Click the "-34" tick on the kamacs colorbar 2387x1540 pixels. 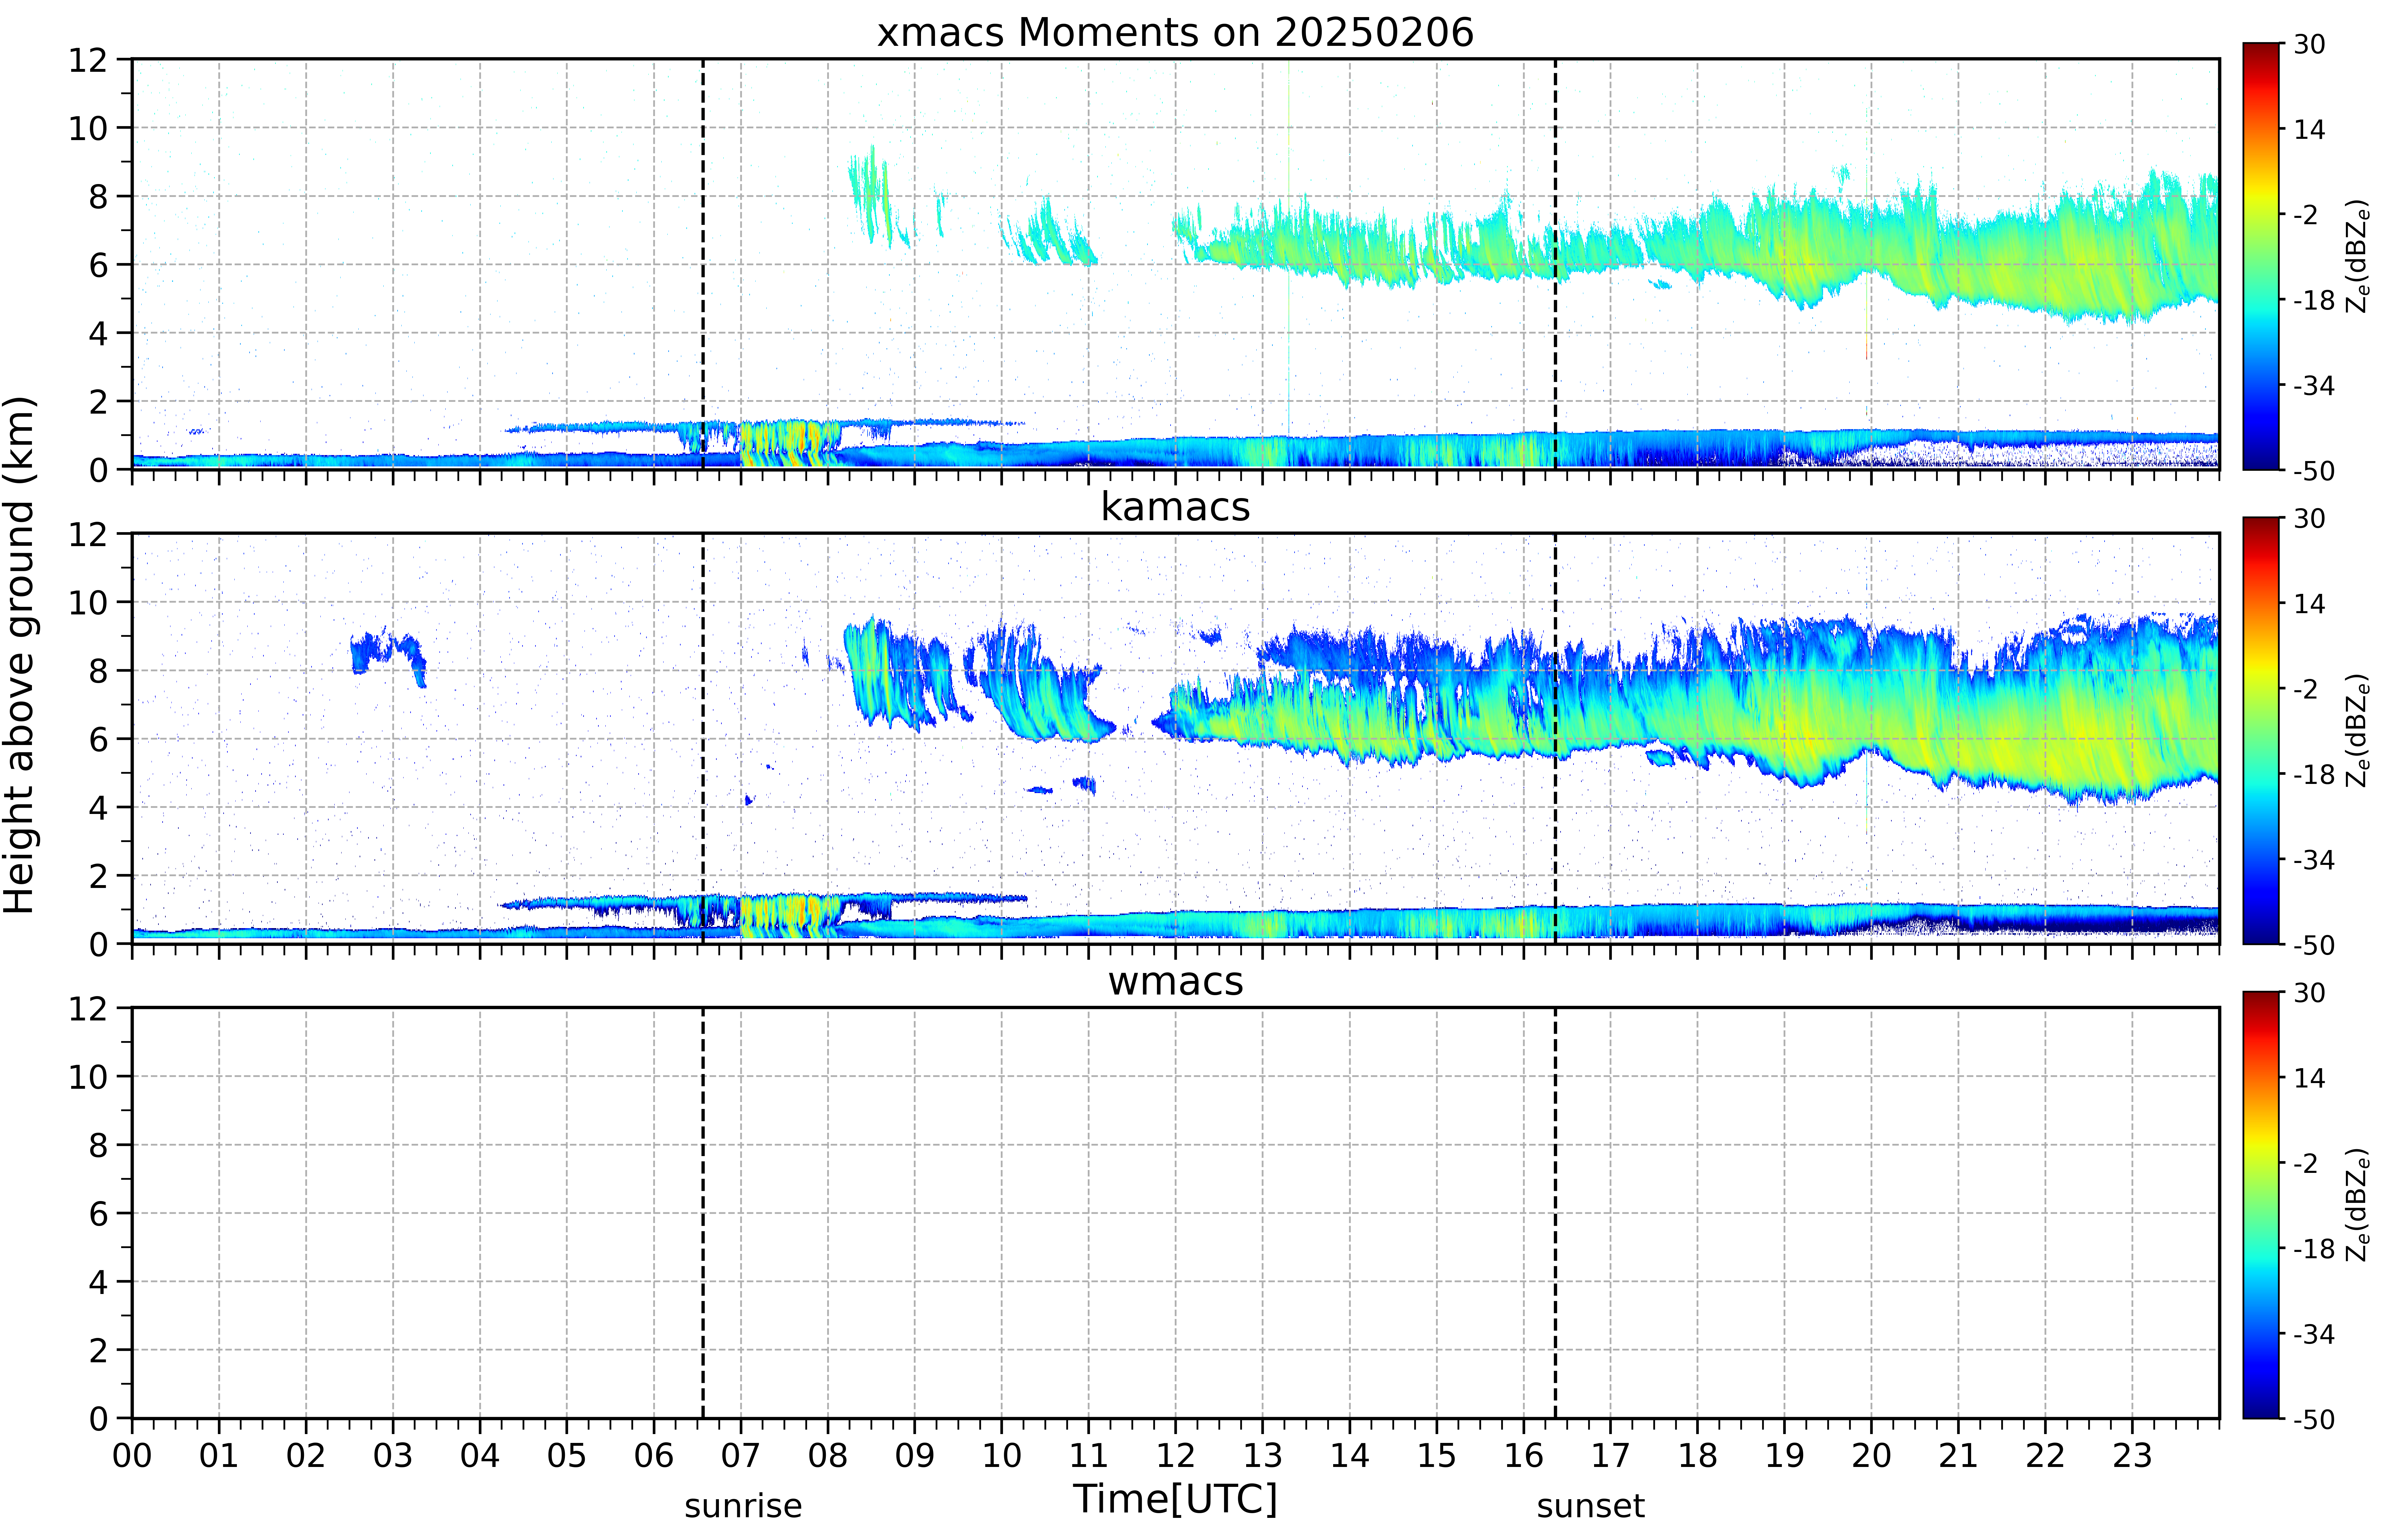click(x=2314, y=860)
